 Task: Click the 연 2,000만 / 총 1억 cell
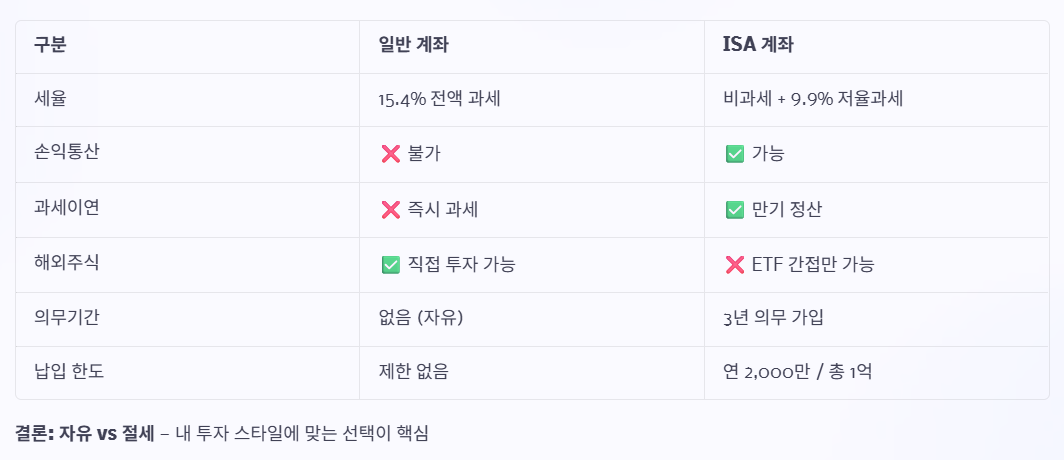(797, 372)
